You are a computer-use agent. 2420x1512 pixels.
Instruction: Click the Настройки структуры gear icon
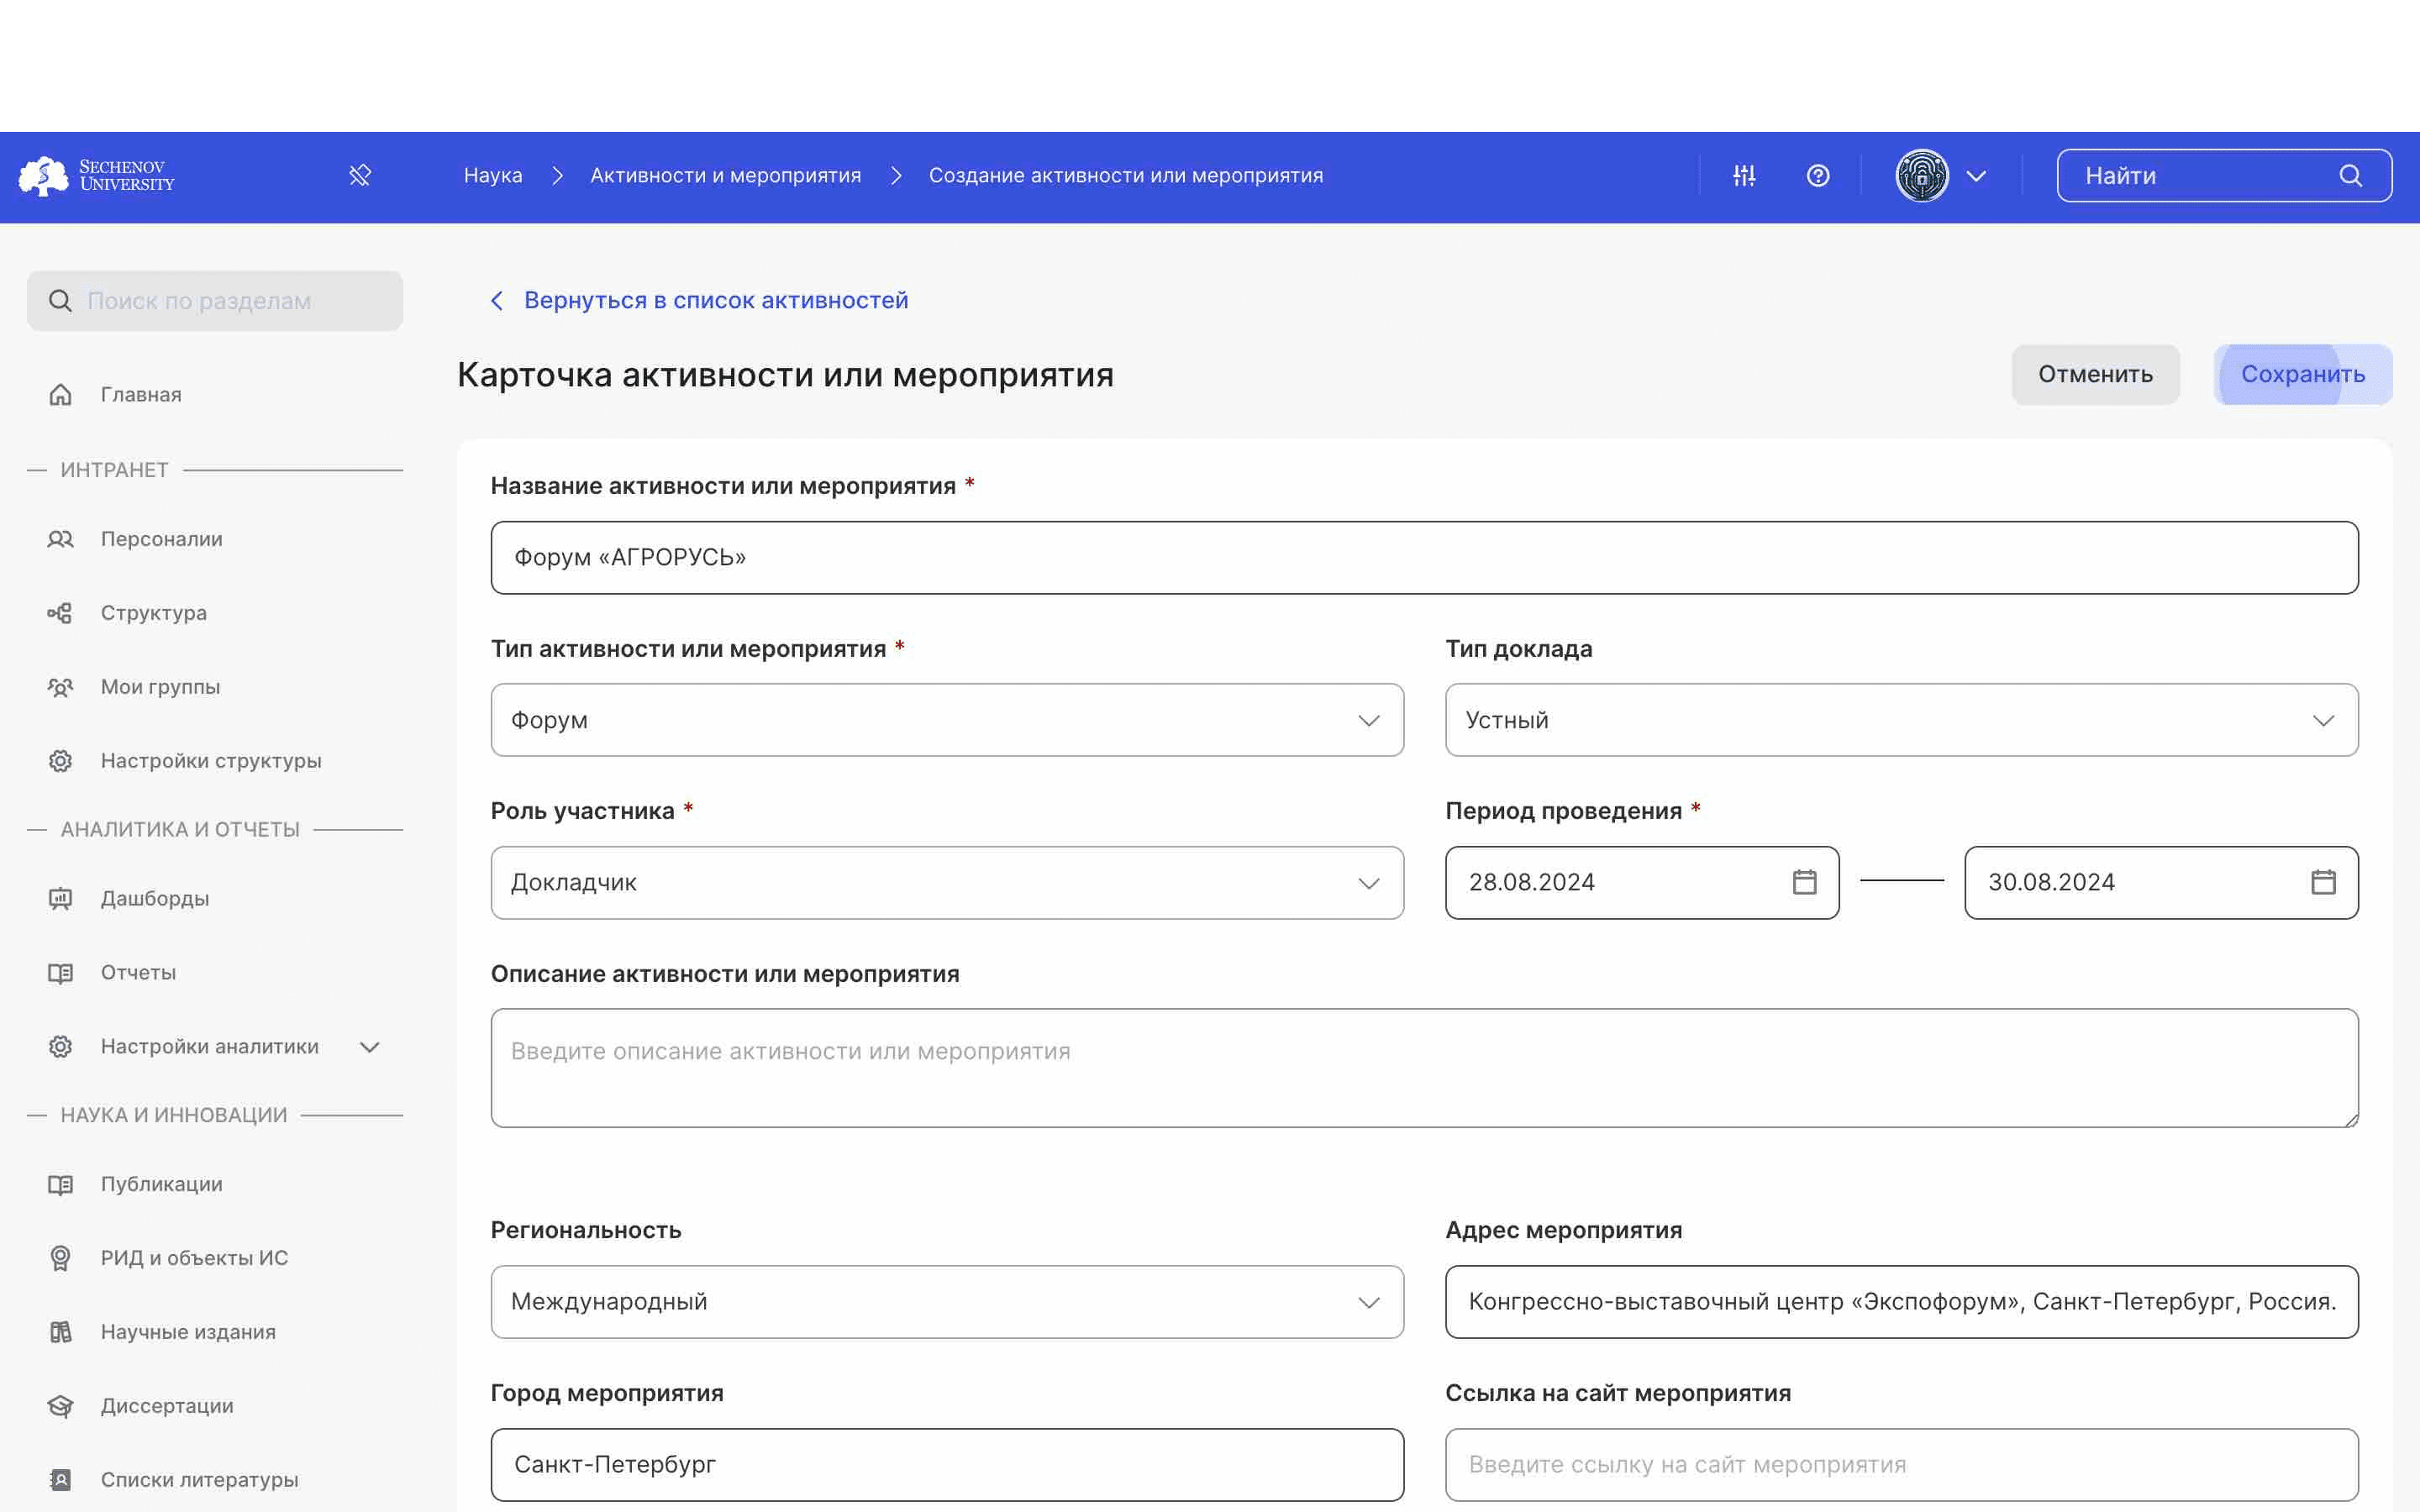[x=60, y=761]
